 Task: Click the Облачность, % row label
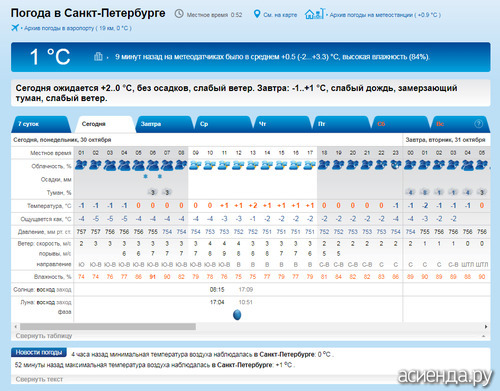tap(51, 166)
